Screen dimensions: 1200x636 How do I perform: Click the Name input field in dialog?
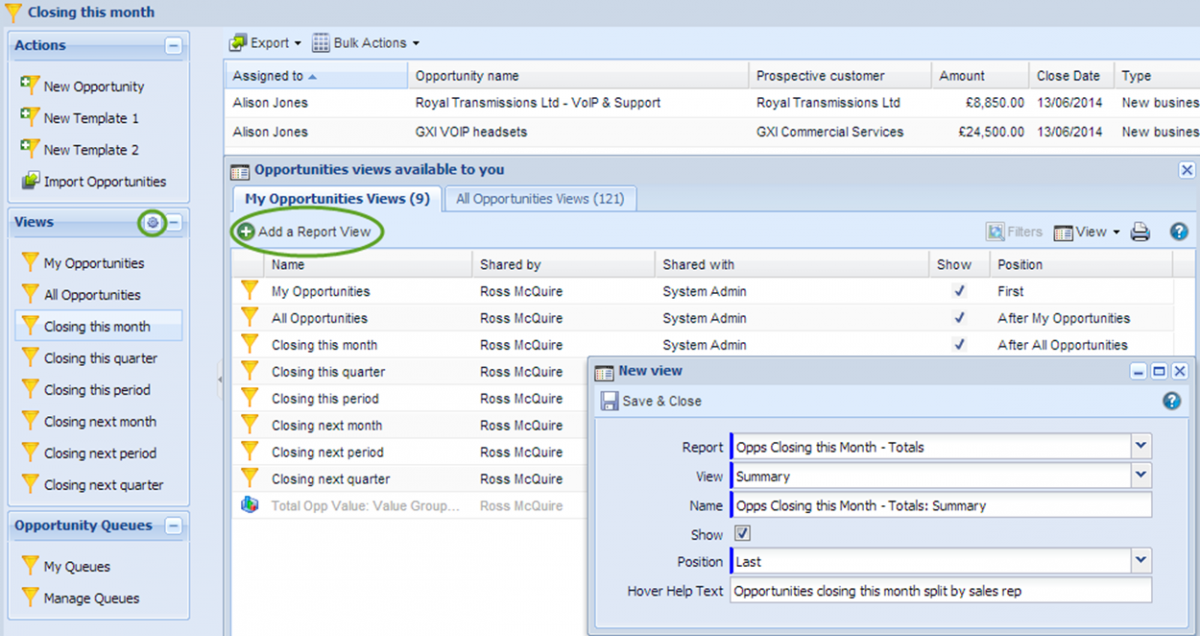click(941, 505)
